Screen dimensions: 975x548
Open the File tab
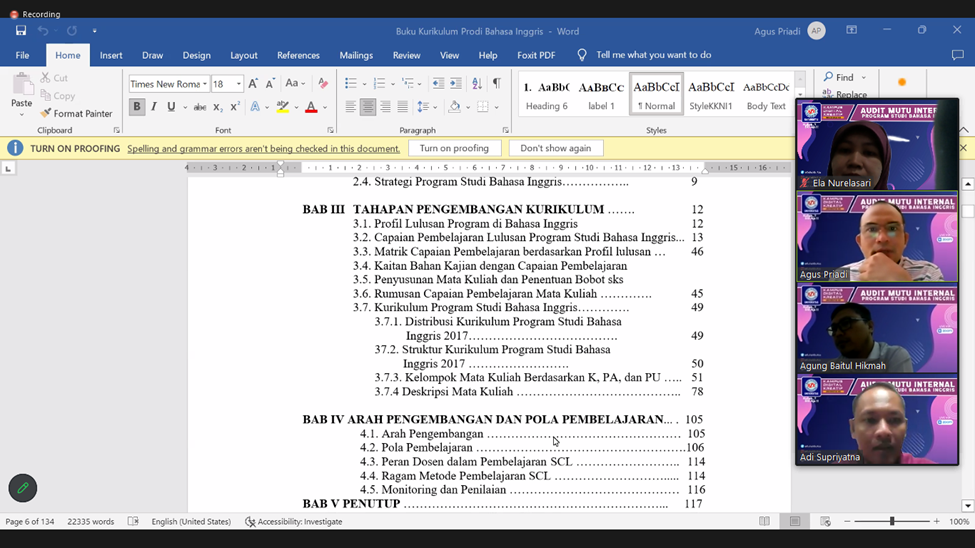22,55
